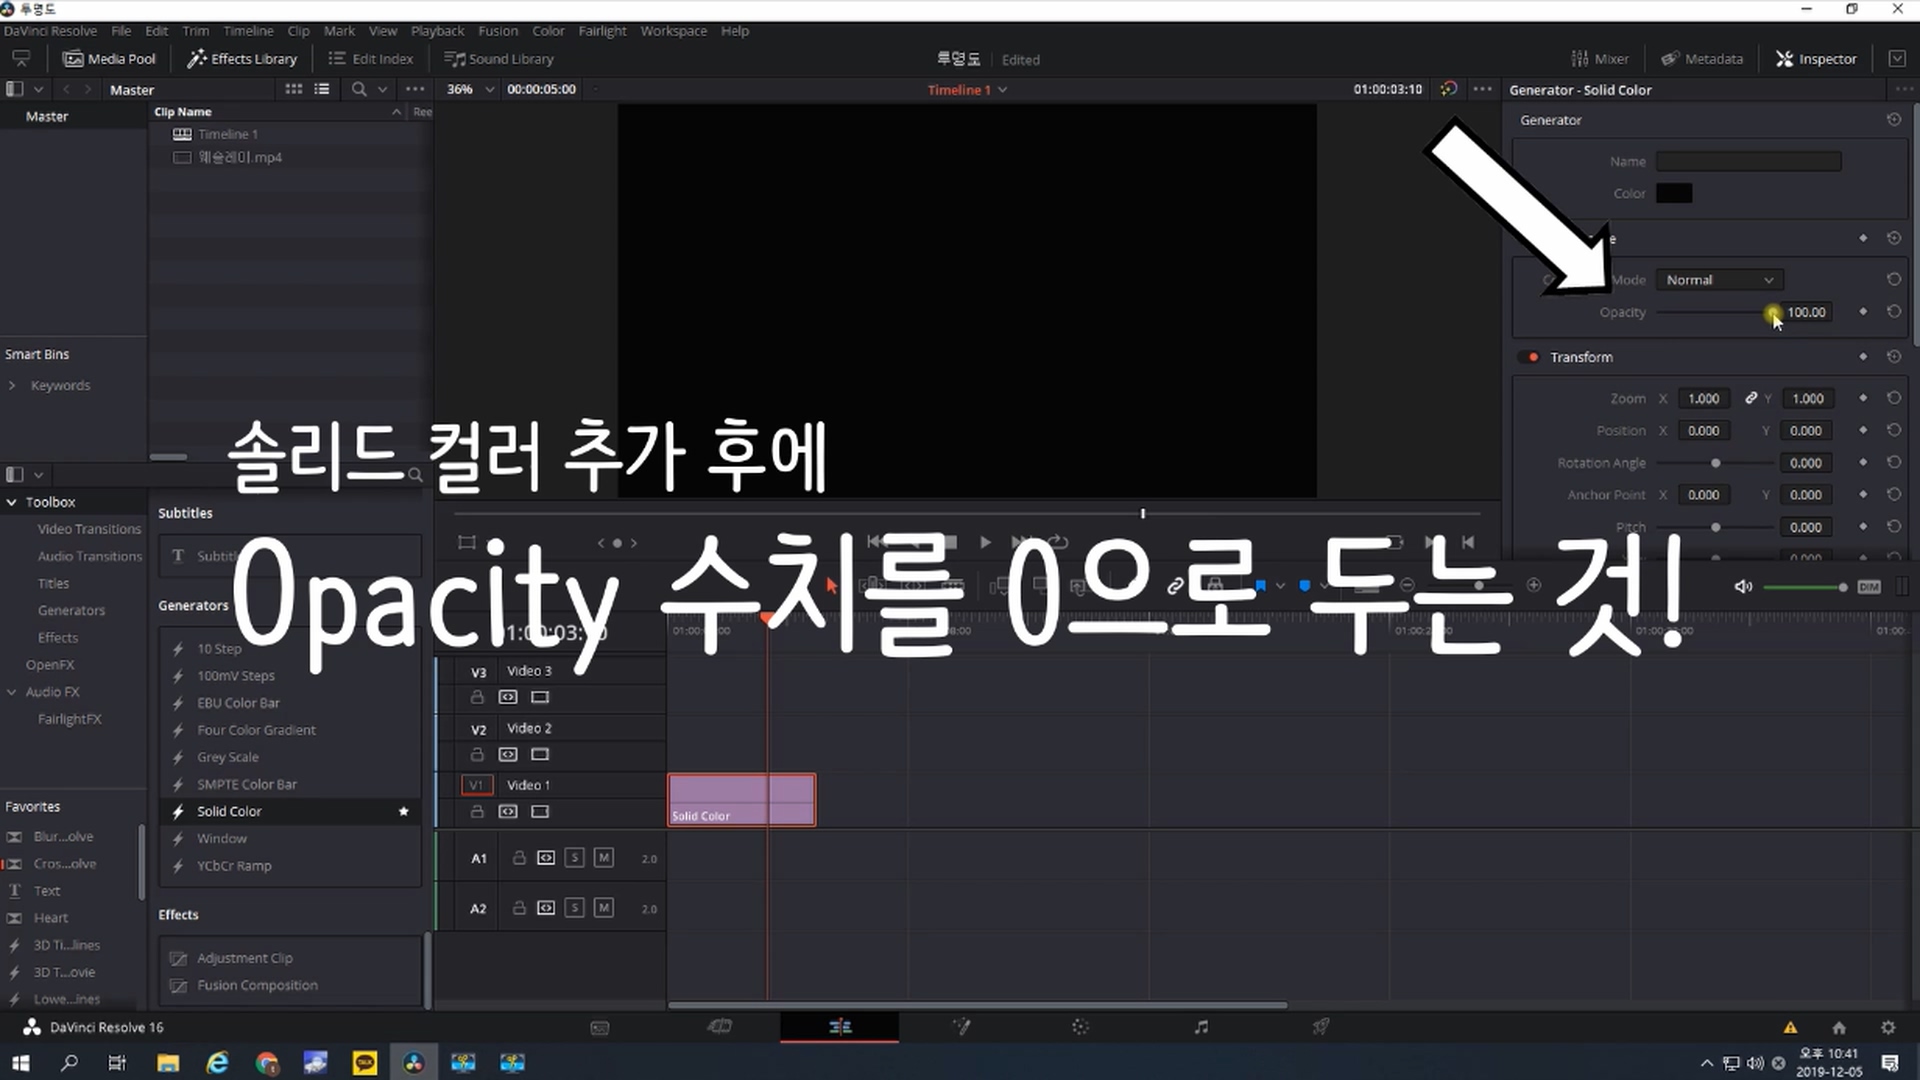The width and height of the screenshot is (1920, 1080).
Task: Open the generator Color swatch
Action: click(1674, 193)
